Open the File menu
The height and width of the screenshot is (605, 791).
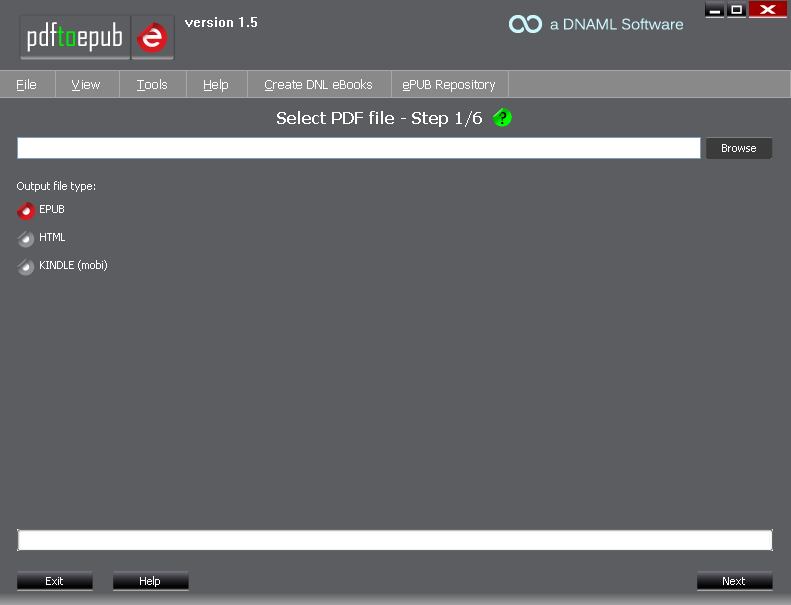pyautogui.click(x=27, y=84)
